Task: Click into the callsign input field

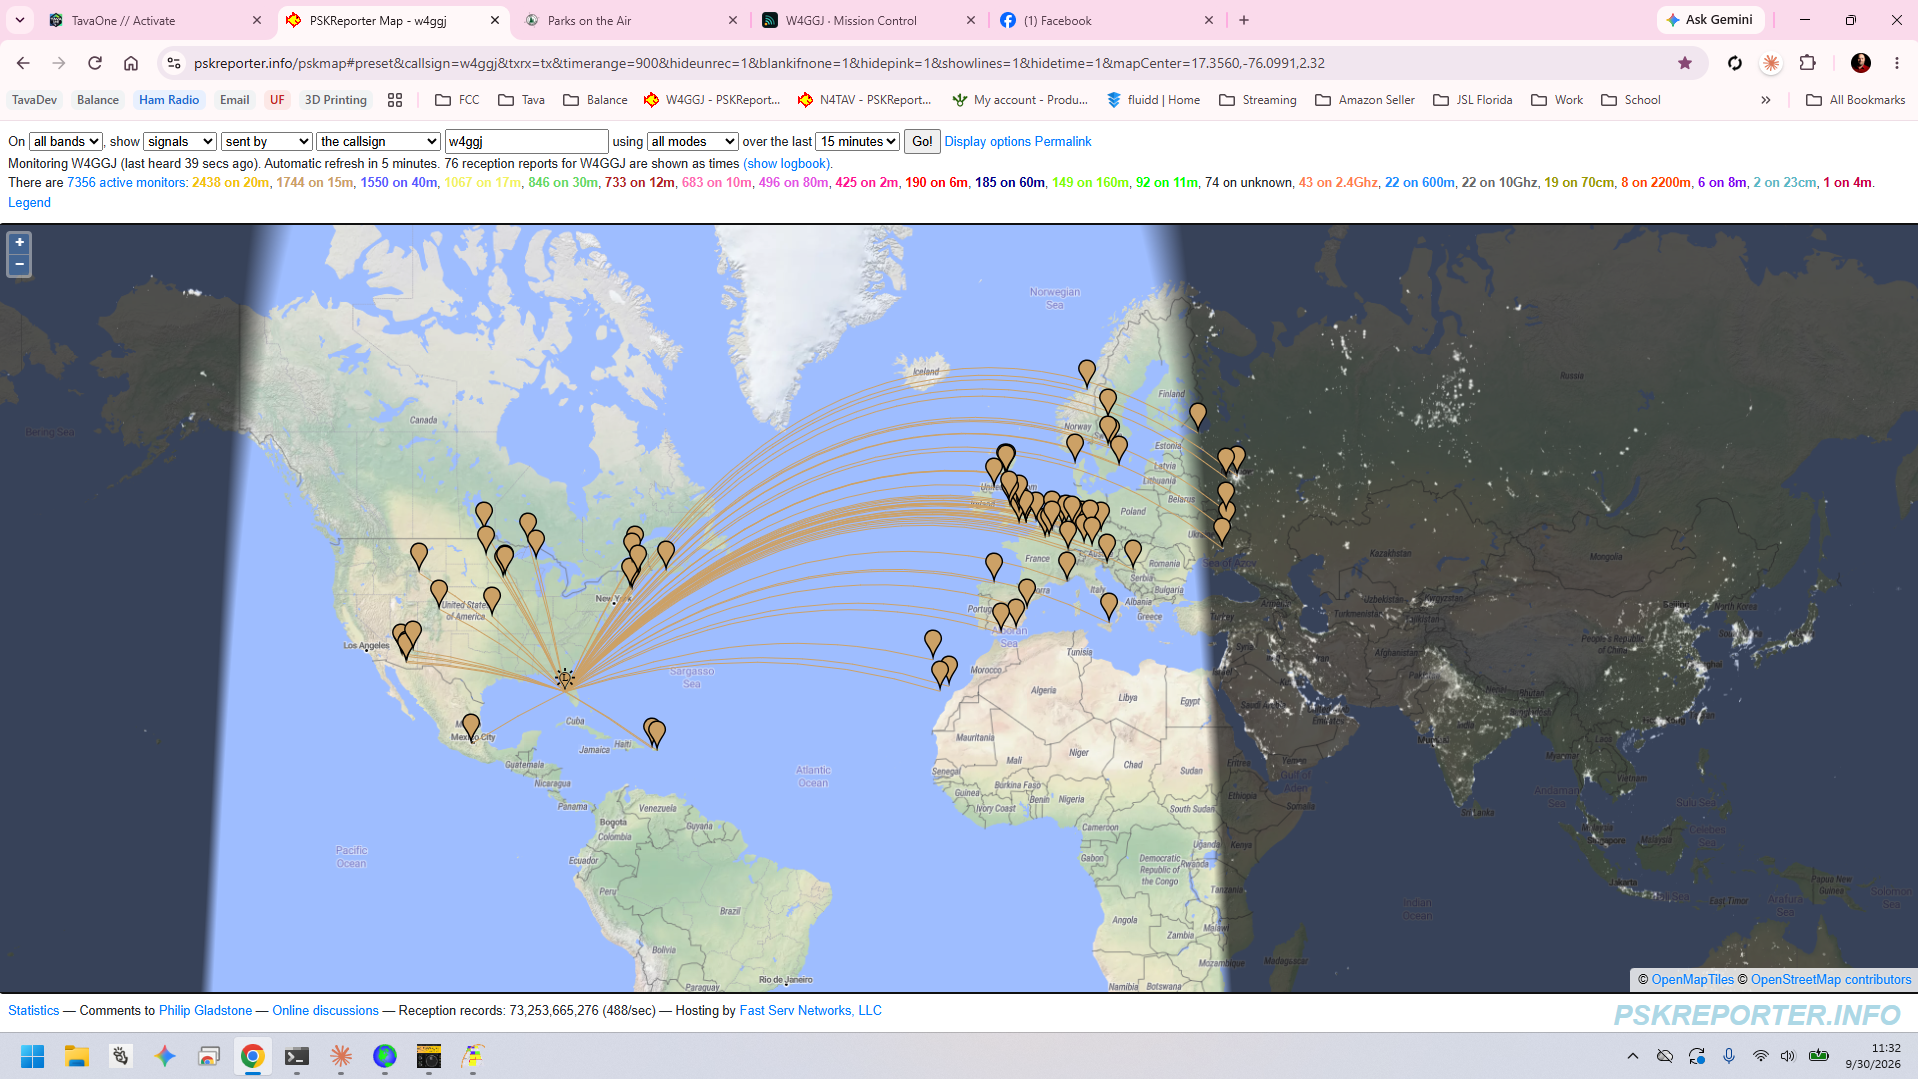Action: point(526,142)
